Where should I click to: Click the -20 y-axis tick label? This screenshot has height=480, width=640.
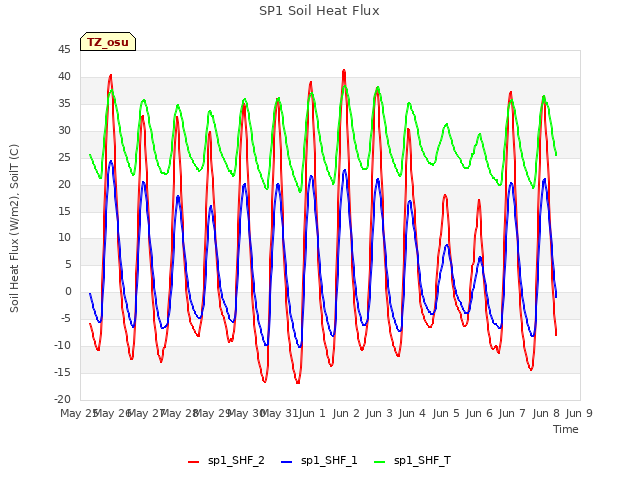pos(62,400)
